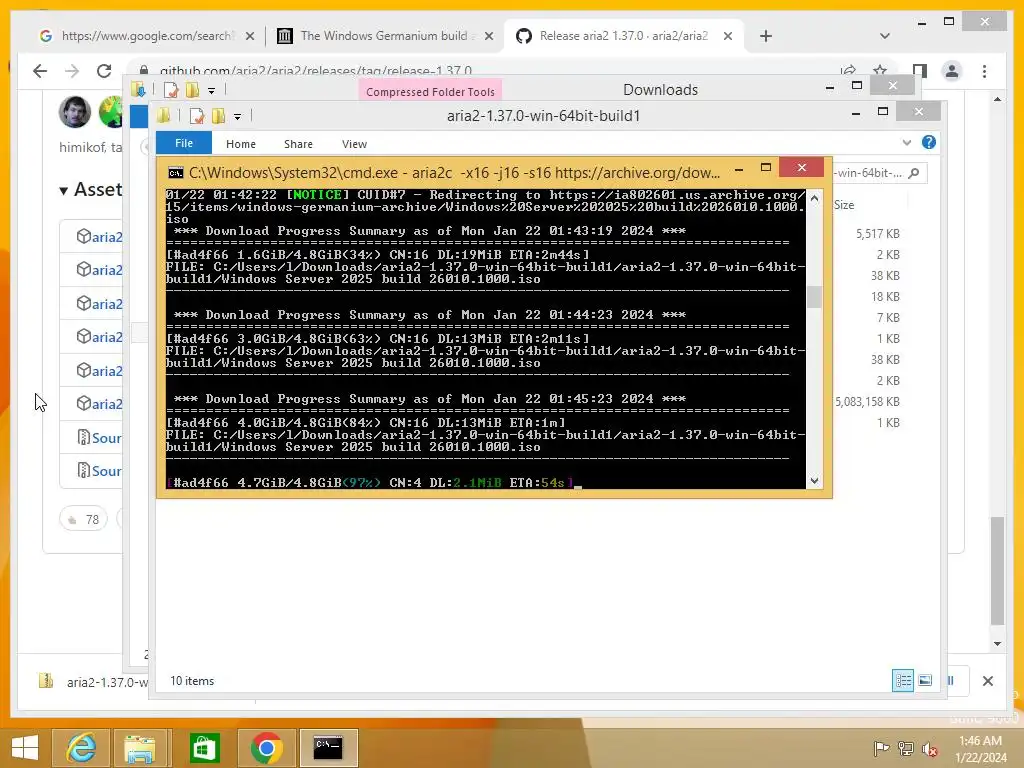Open the Windows Start button
The width and height of the screenshot is (1024, 768).
coord(25,748)
